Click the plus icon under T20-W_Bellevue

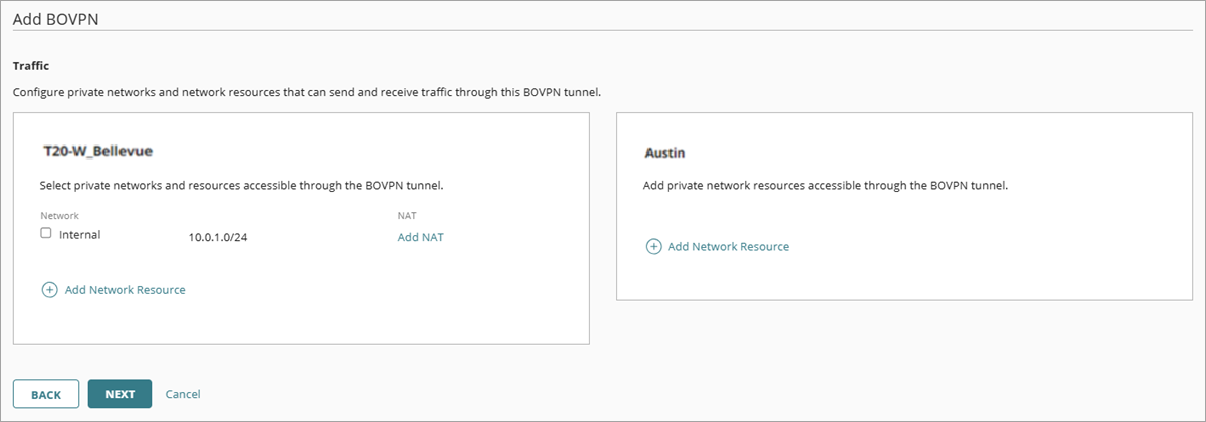49,290
